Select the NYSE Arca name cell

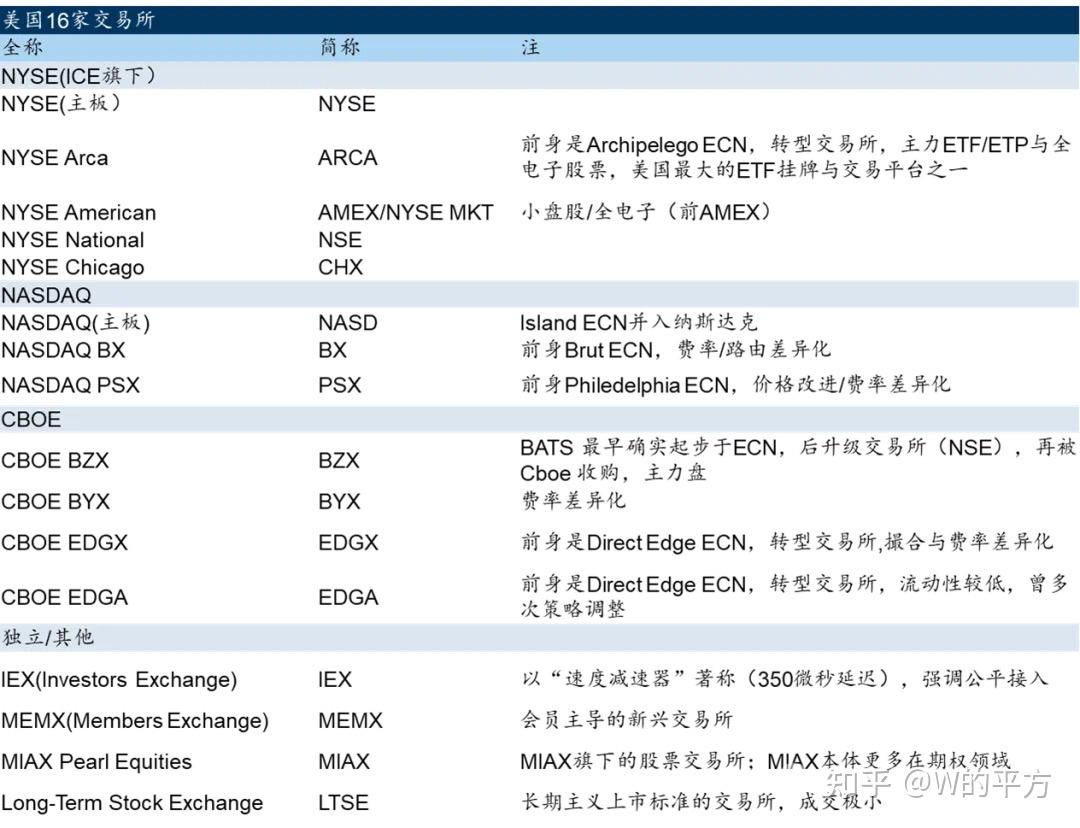[54, 158]
